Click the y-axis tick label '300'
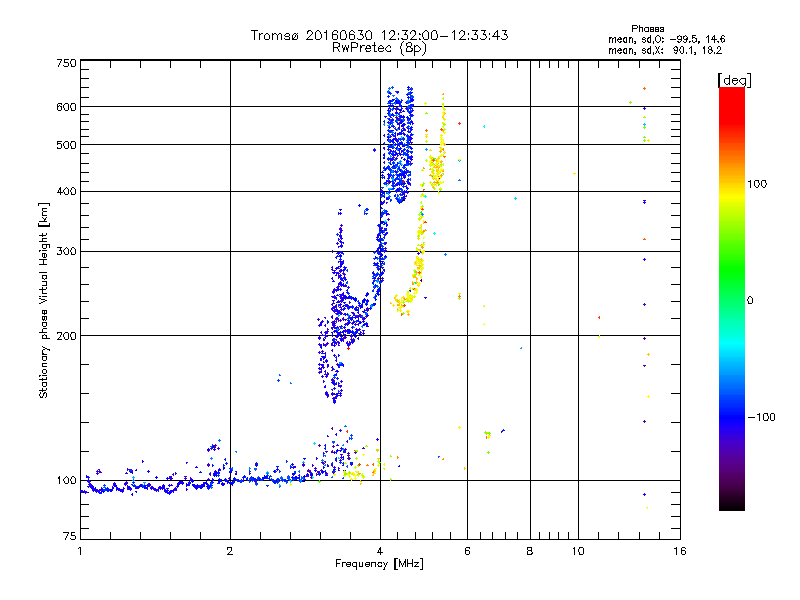This screenshot has width=800, height=600. [66, 252]
